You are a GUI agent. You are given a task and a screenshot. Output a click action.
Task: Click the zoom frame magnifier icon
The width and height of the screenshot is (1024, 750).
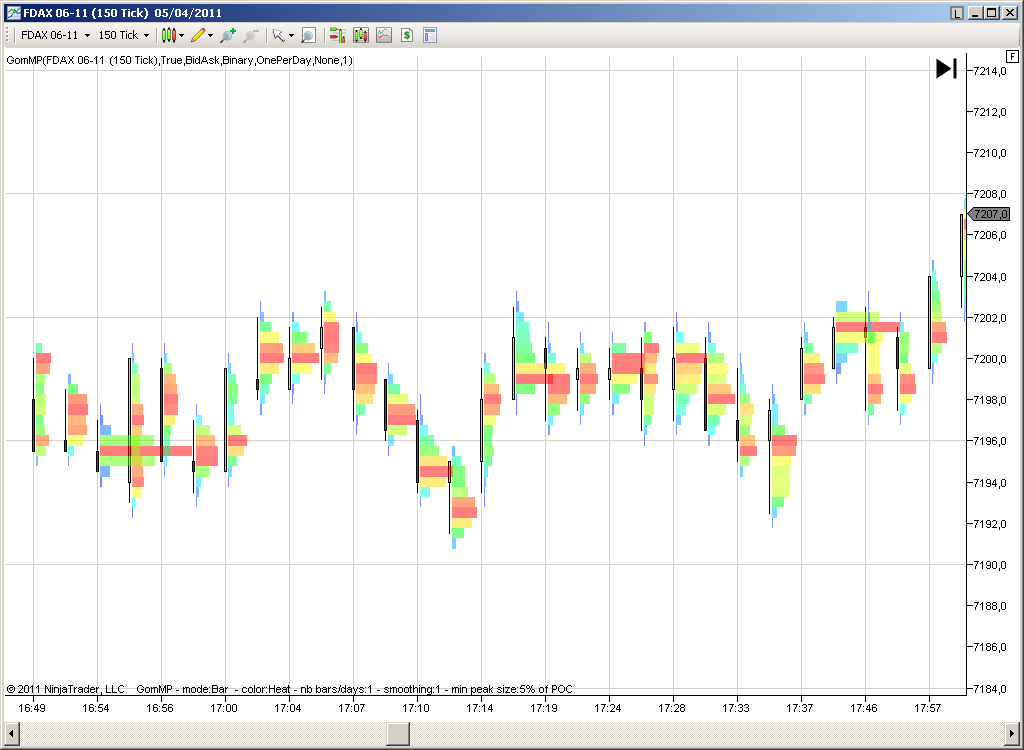(x=309, y=35)
